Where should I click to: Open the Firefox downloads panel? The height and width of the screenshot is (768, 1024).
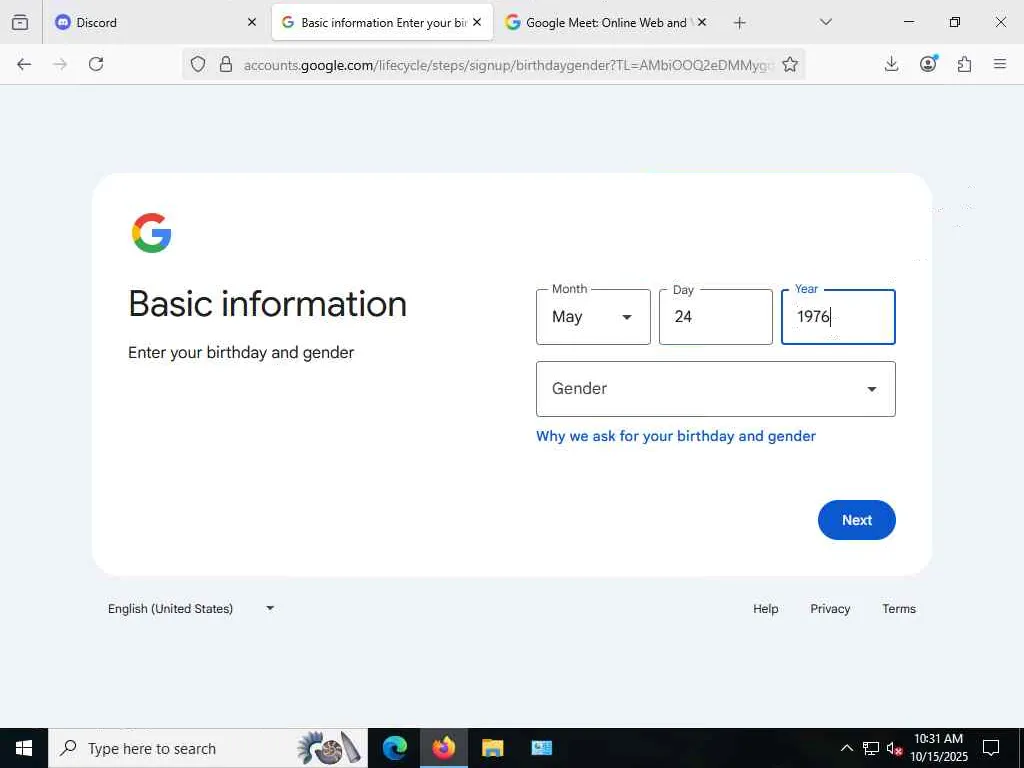point(891,64)
